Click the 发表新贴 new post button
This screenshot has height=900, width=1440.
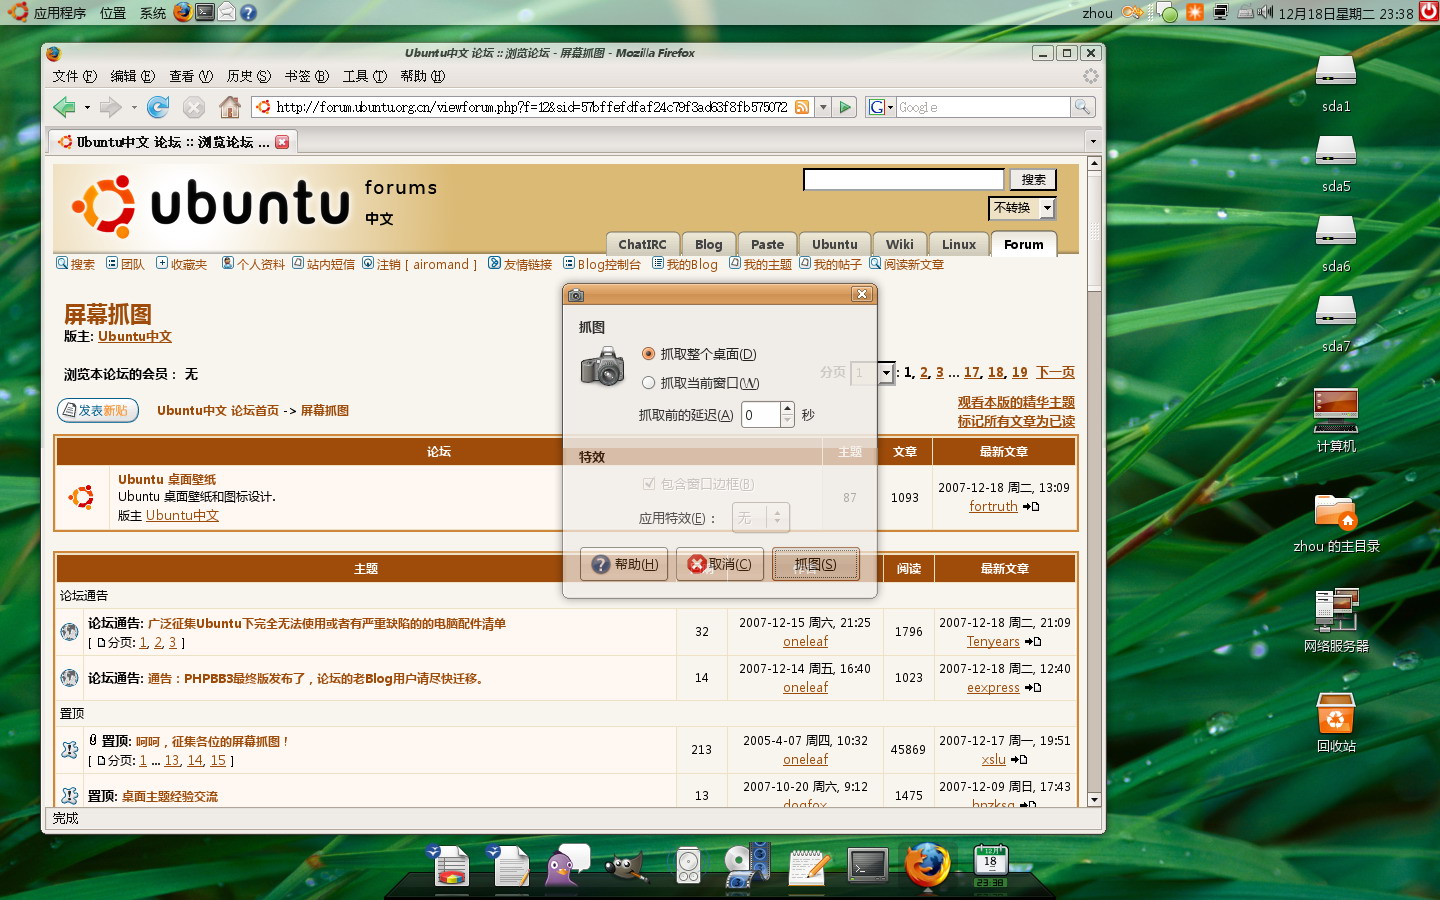[98, 410]
